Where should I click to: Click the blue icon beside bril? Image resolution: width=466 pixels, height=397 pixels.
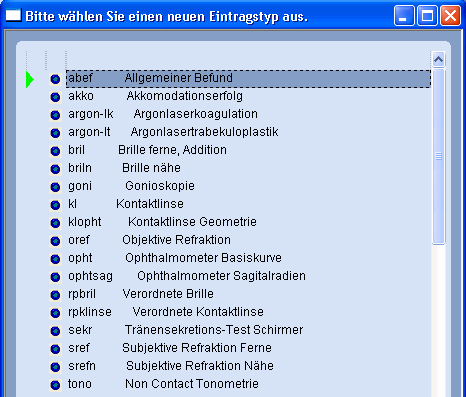(55, 151)
